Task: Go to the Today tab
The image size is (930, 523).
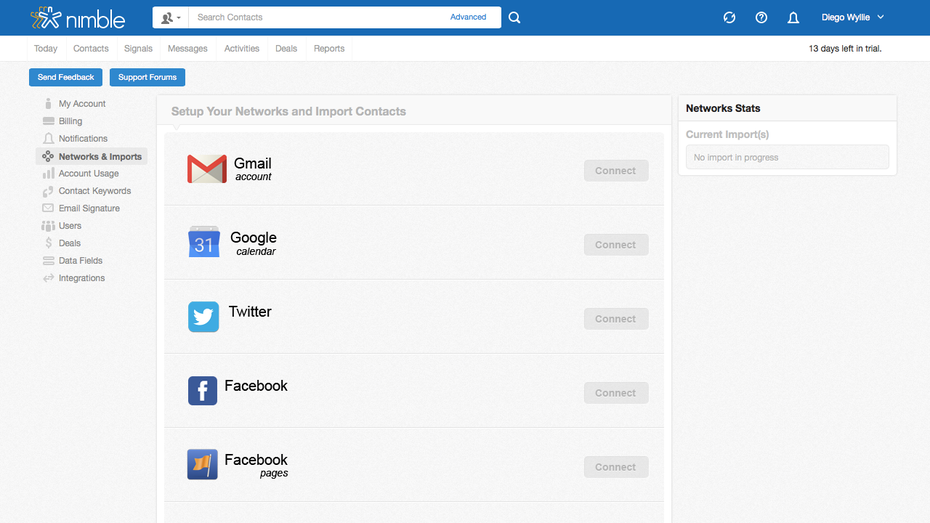Action: click(x=46, y=49)
